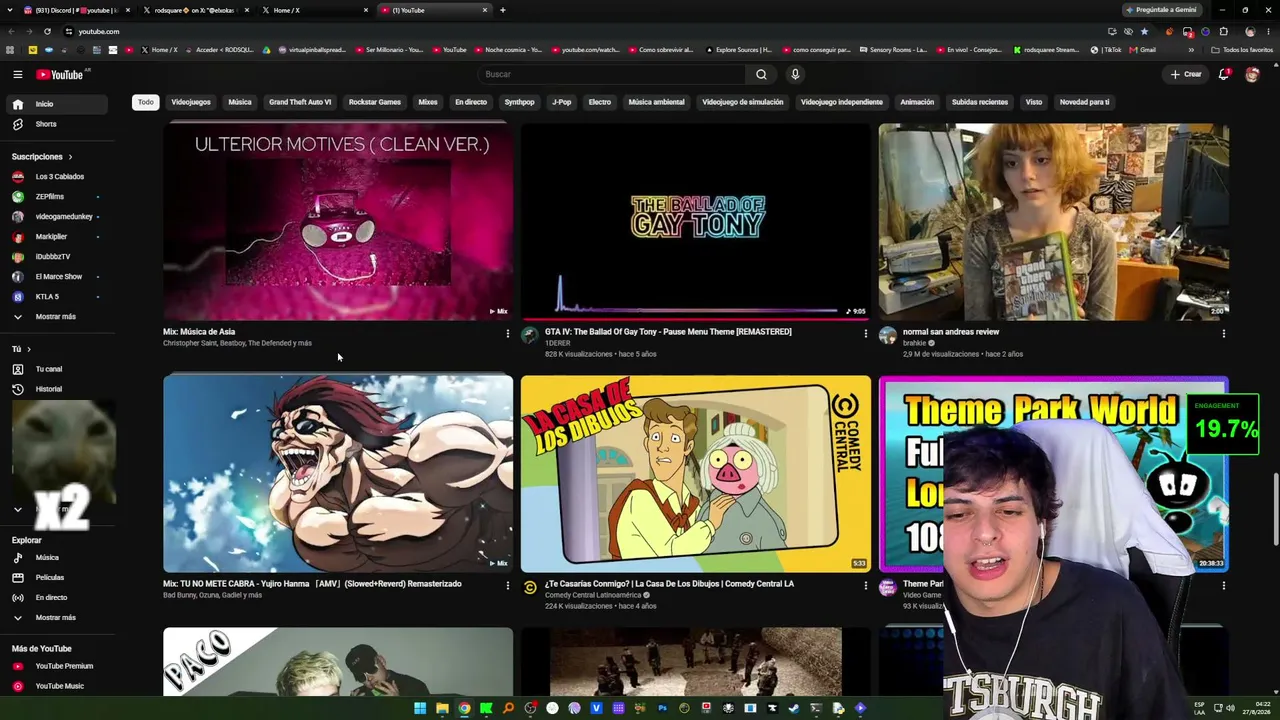Expand the Tú section header
This screenshot has height=720, width=1280.
coord(21,349)
